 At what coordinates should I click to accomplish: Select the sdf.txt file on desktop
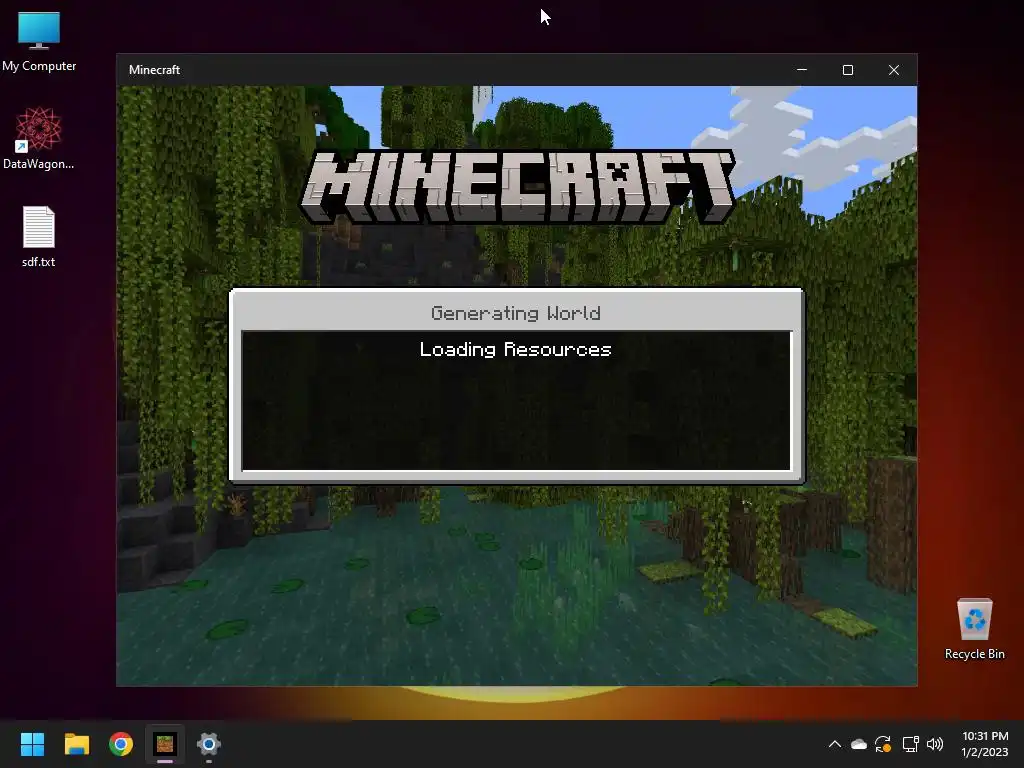(39, 236)
